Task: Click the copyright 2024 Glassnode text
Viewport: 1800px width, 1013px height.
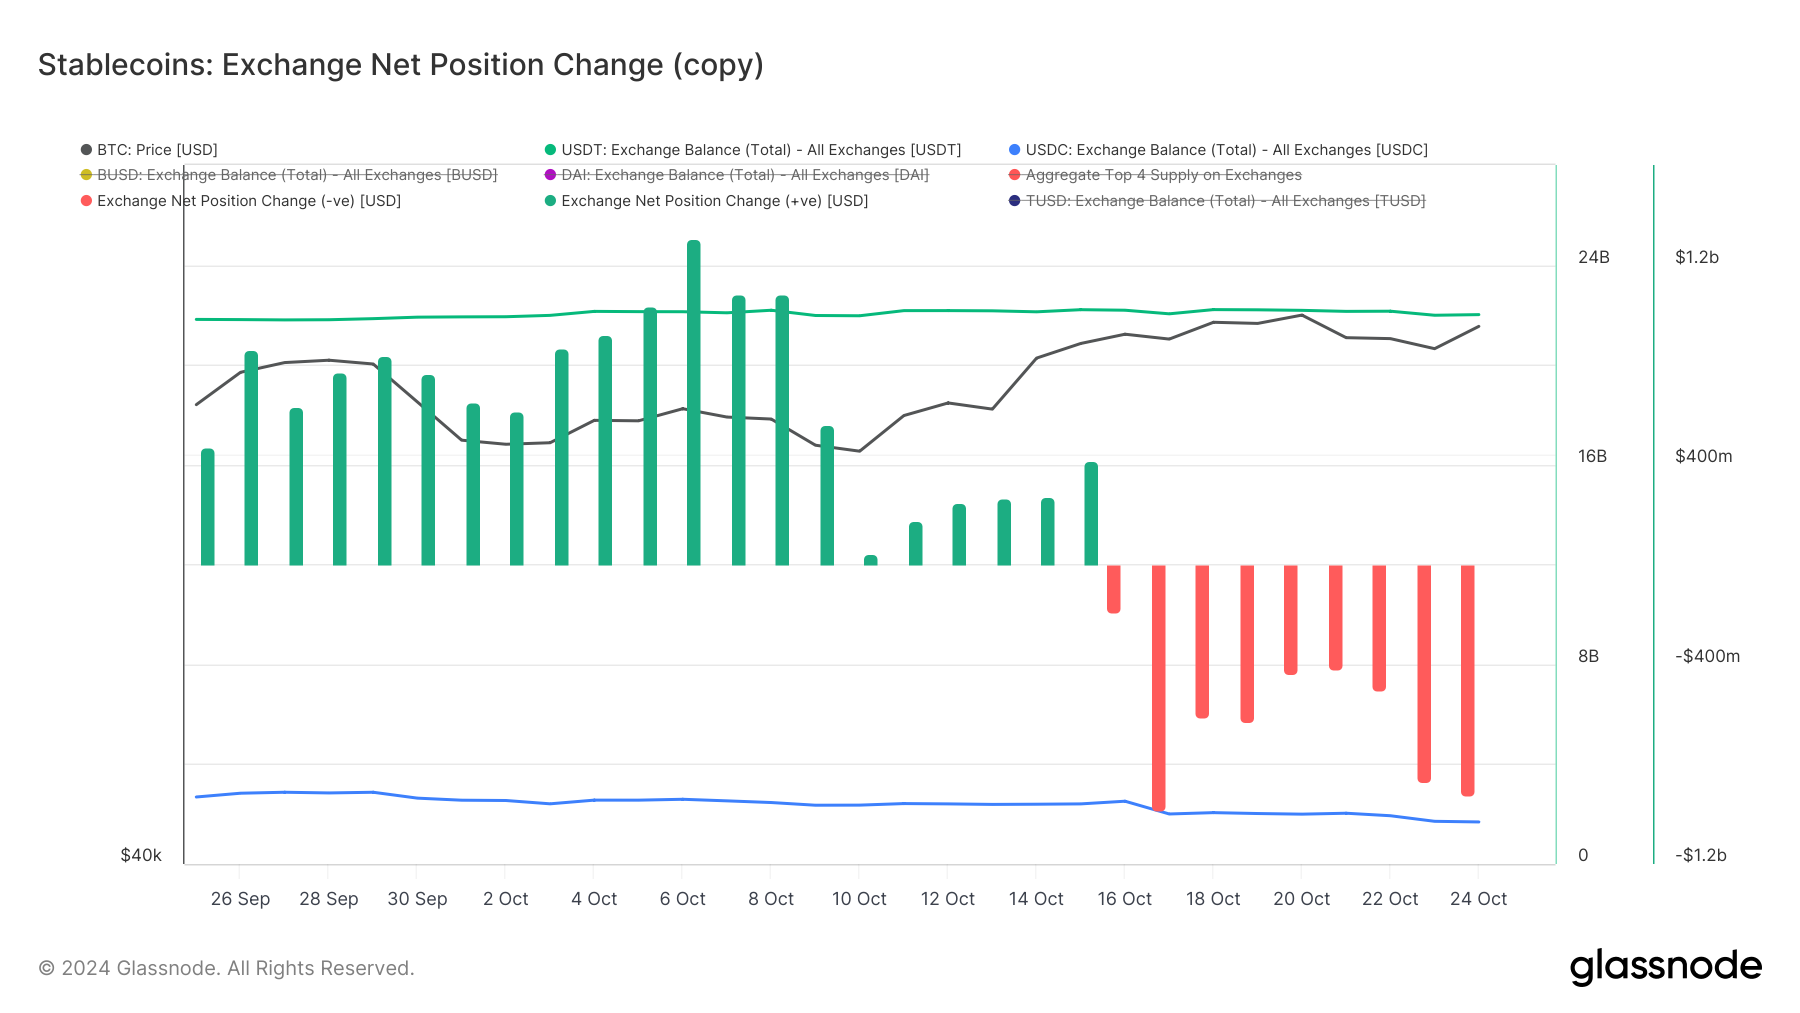Action: 226,968
